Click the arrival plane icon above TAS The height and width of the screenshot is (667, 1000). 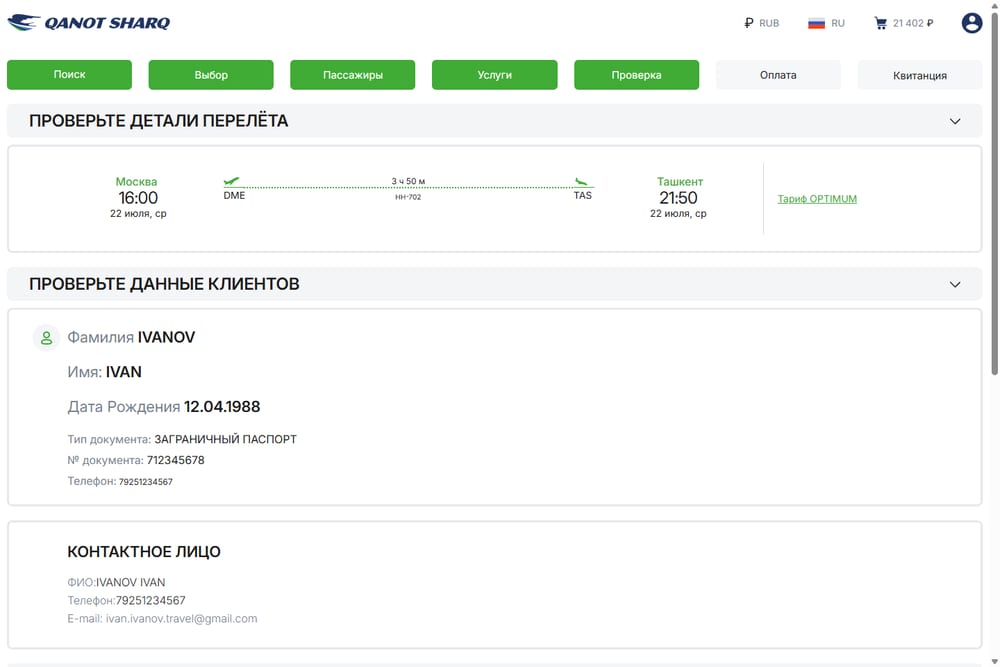(x=580, y=182)
